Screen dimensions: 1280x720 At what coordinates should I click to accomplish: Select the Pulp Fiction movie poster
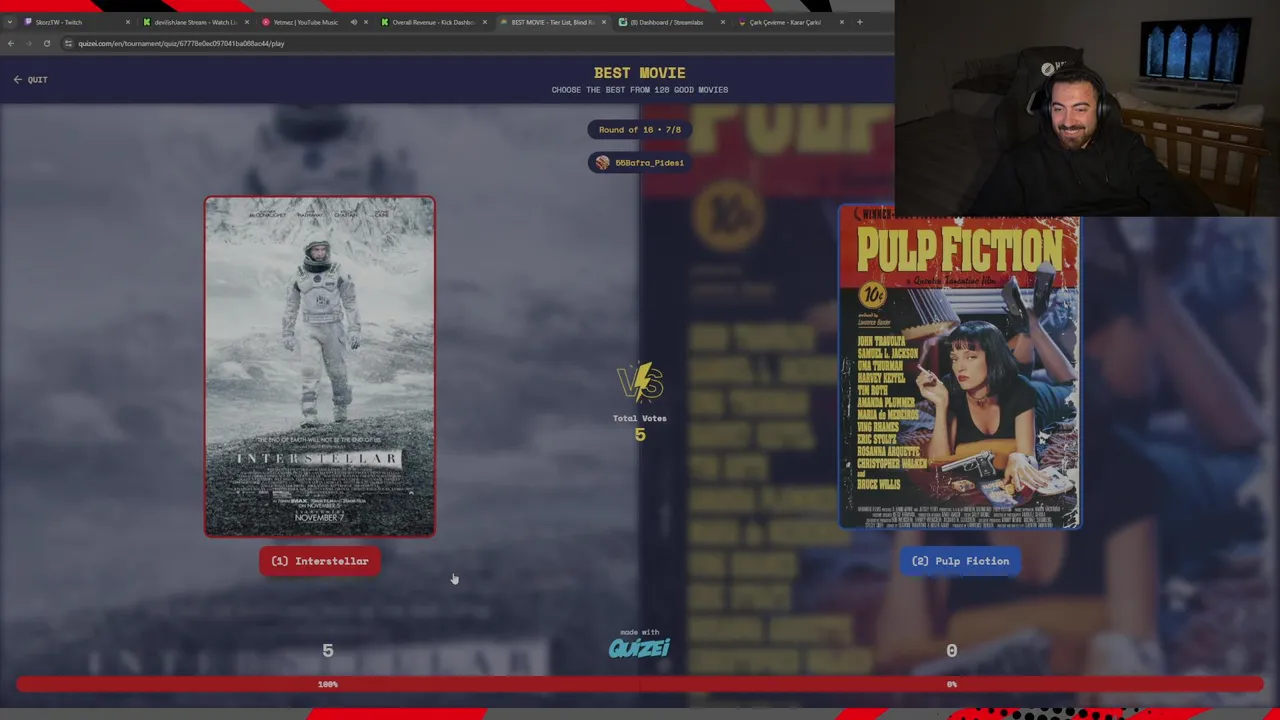[x=960, y=367]
